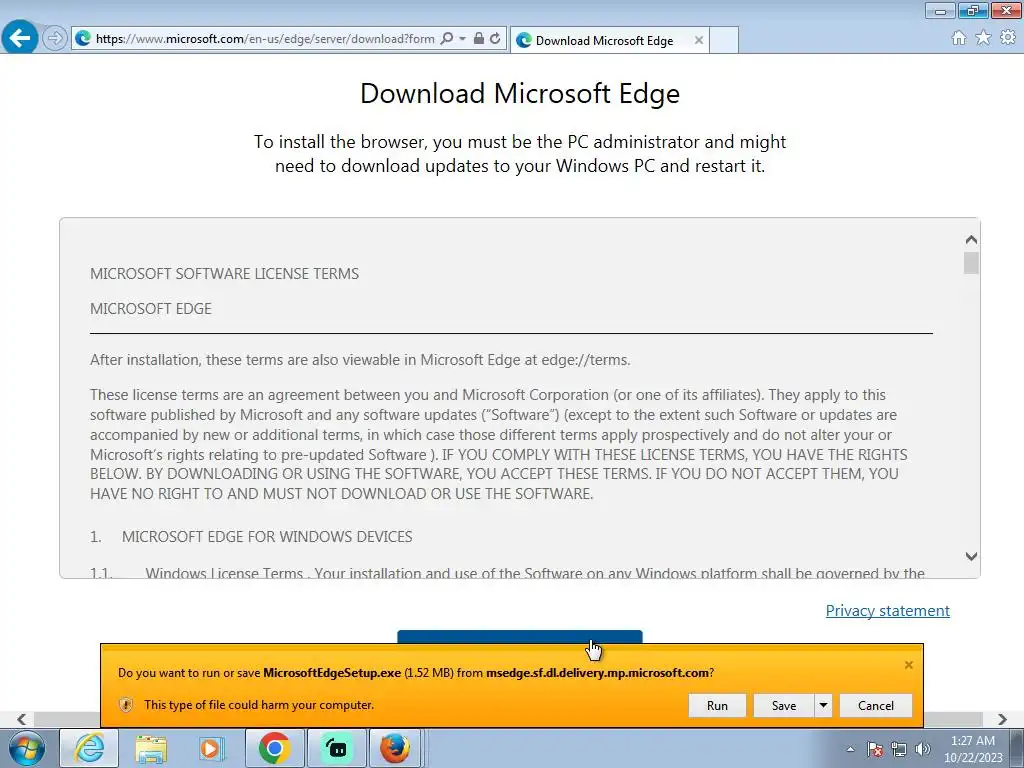The image size is (1024, 768).
Task: Go back with the browser back arrow
Action: point(20,37)
